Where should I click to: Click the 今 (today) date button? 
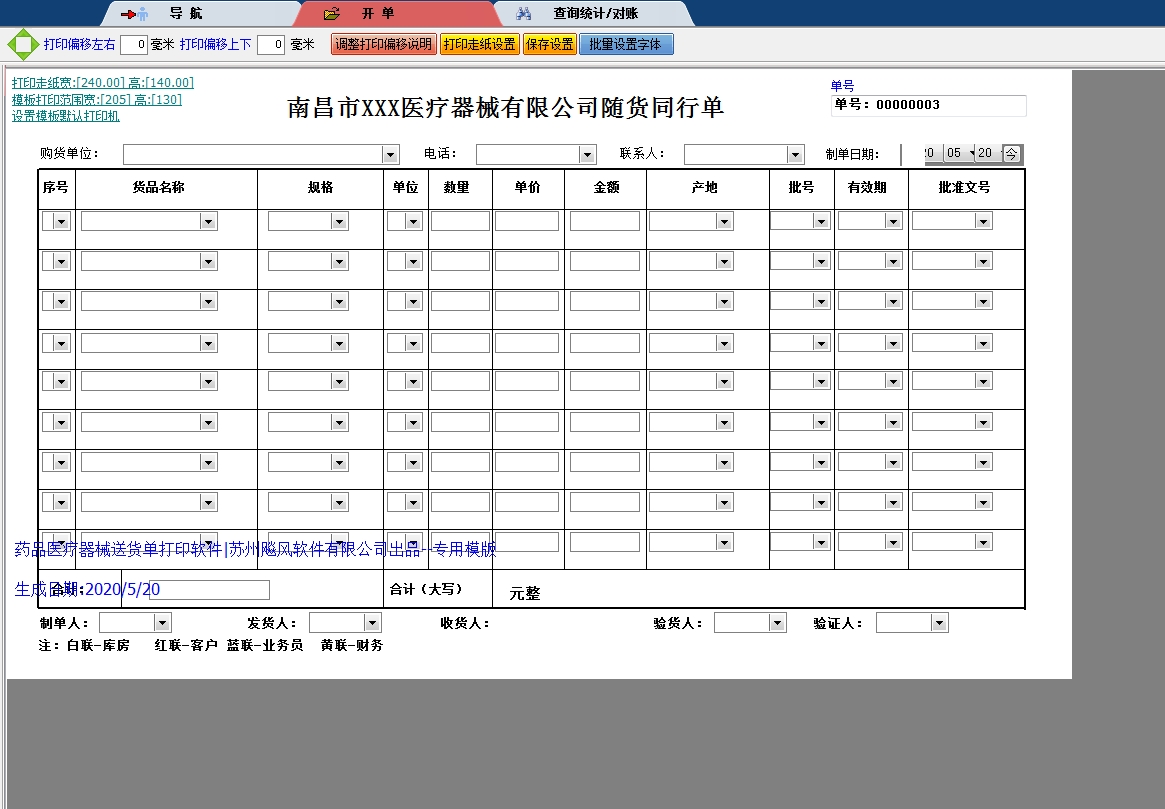(x=1012, y=154)
